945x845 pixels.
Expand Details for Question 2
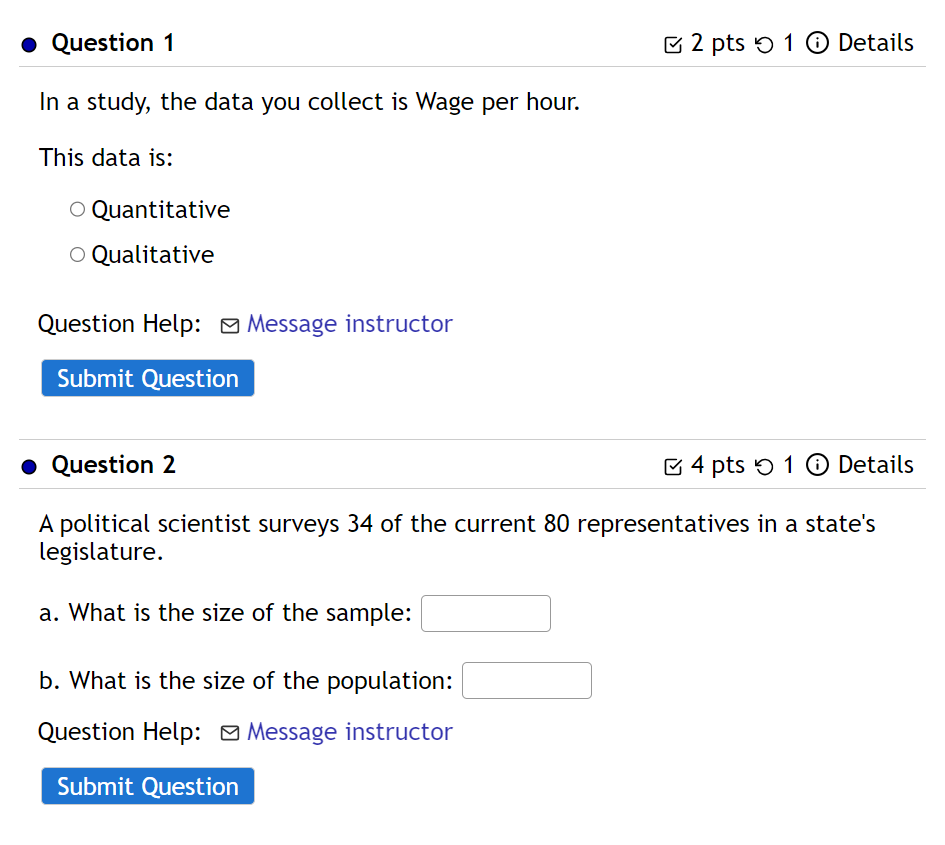[x=875, y=466]
